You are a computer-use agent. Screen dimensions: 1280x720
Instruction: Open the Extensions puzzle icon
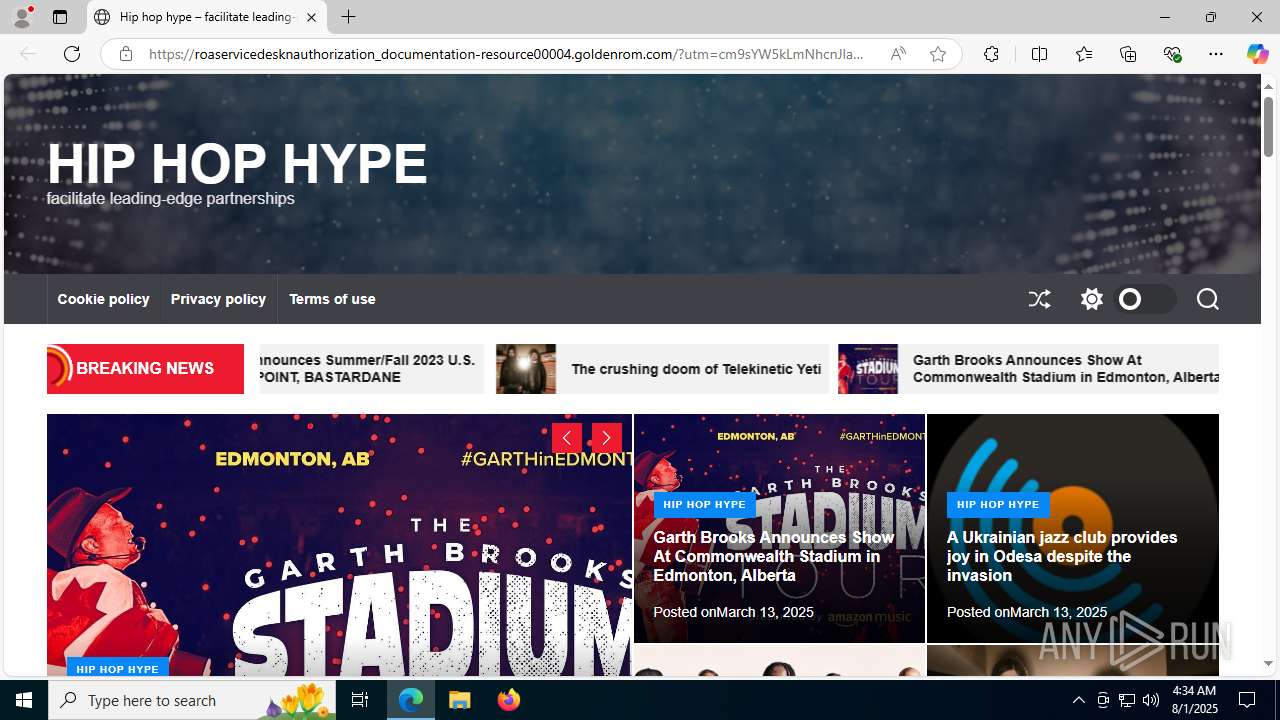tap(991, 54)
